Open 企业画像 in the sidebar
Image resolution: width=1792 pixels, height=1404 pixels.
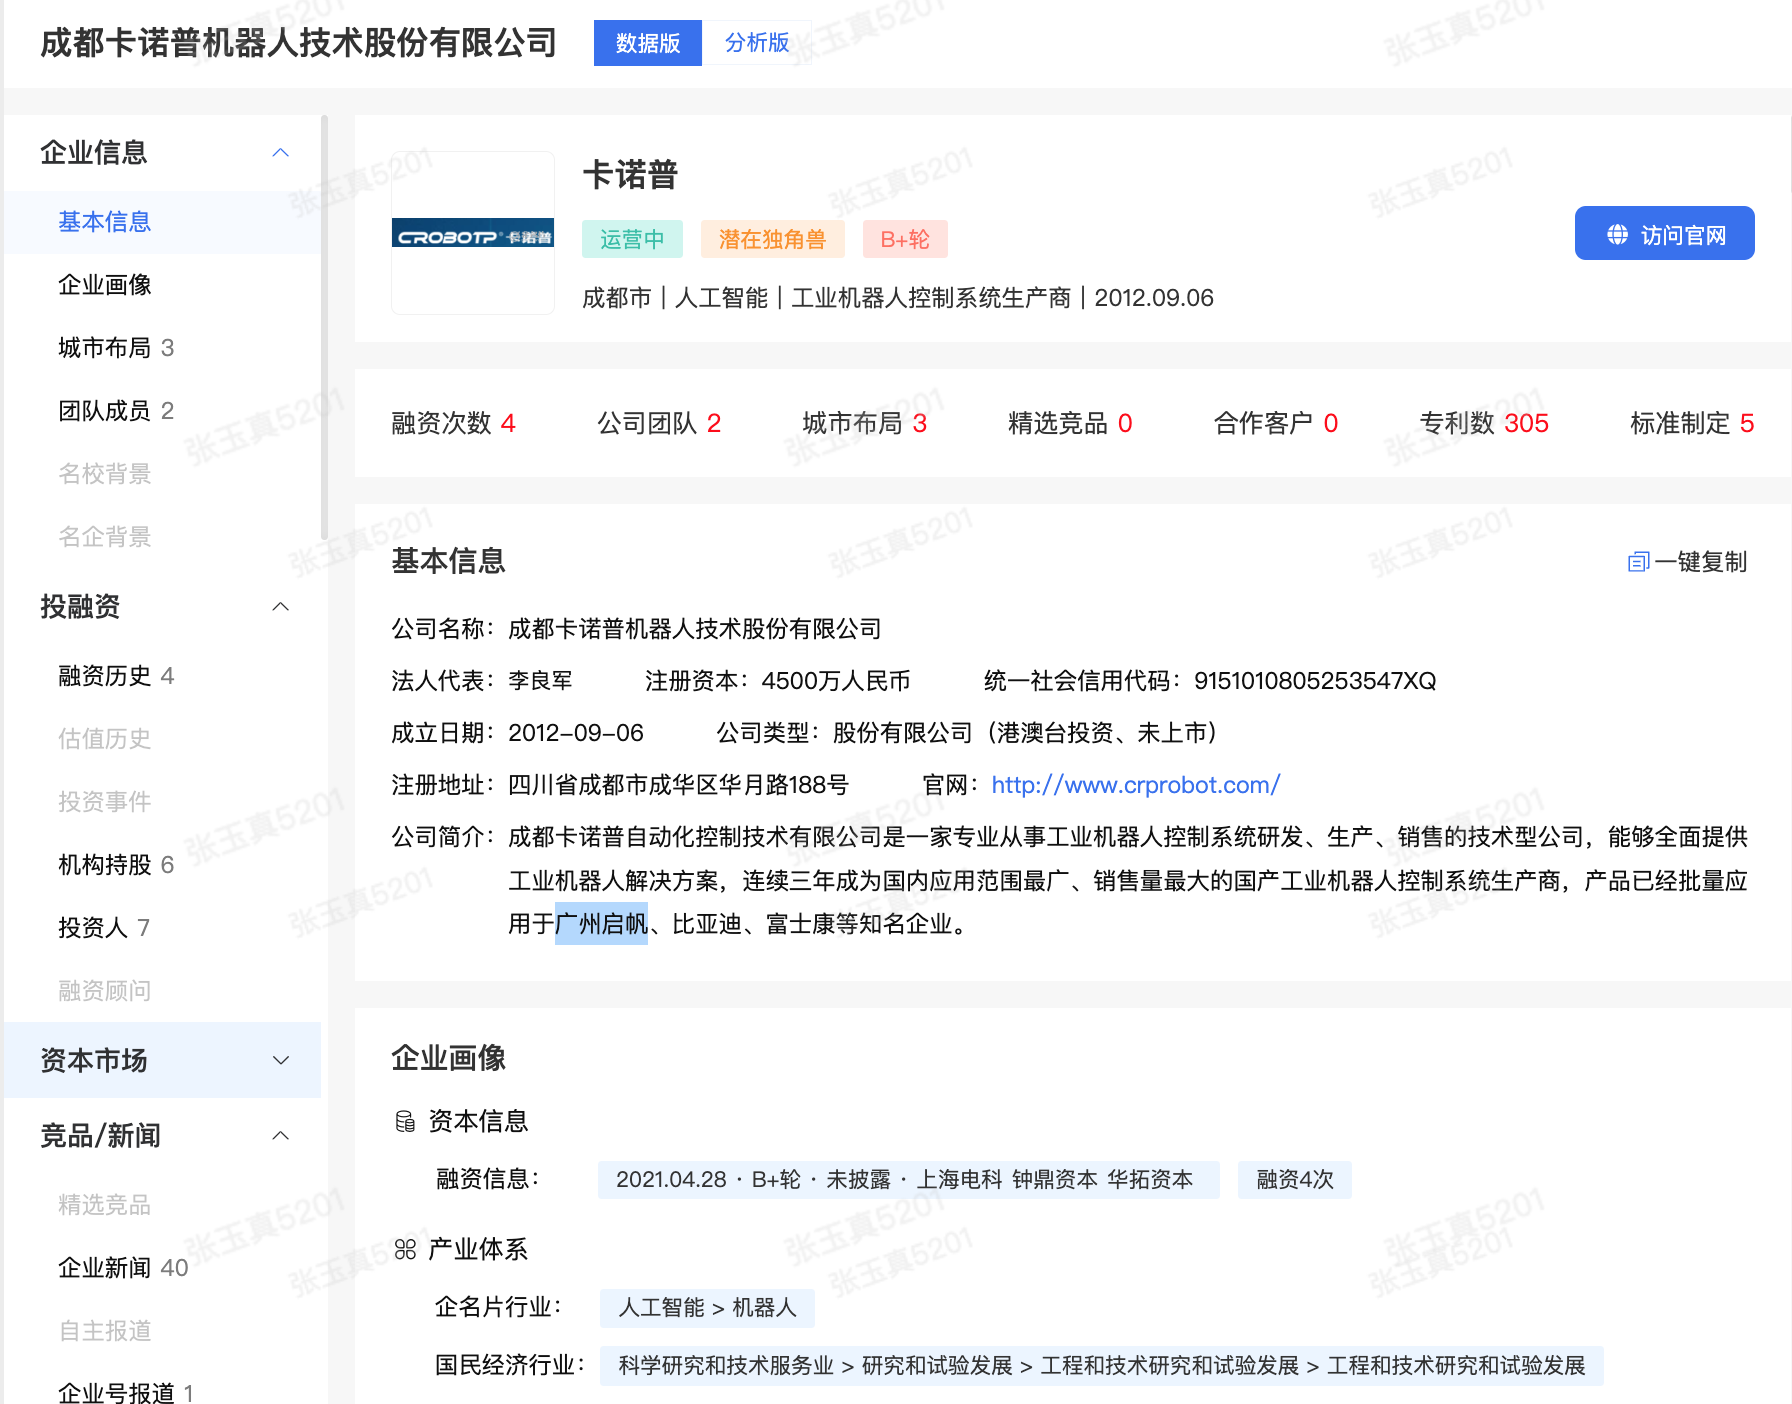(x=105, y=285)
